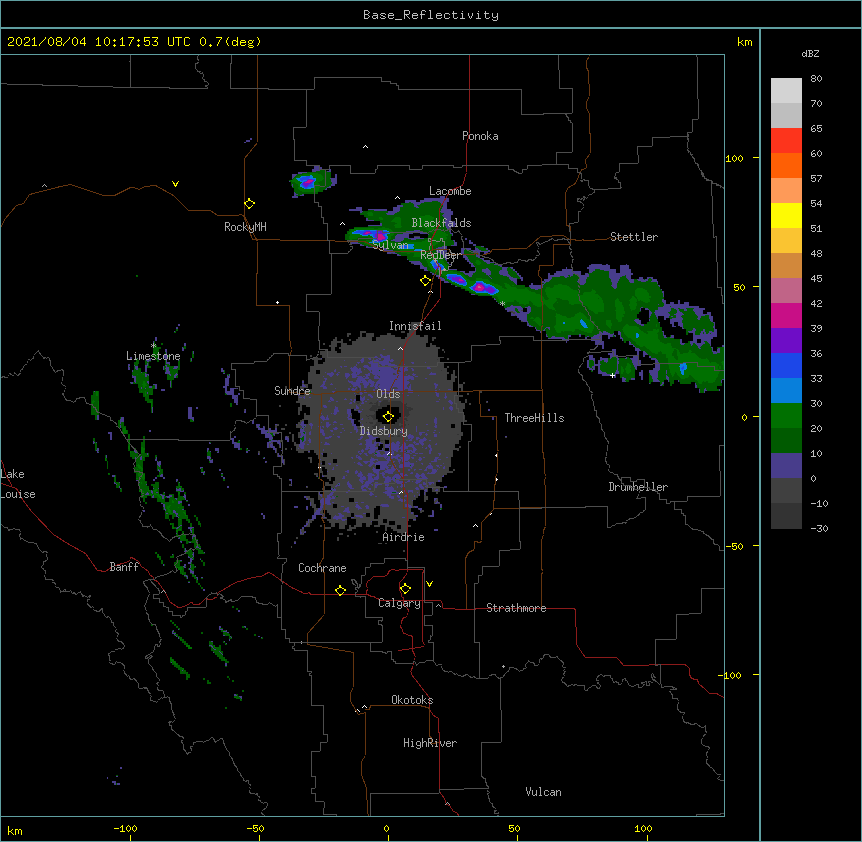
Task: Select the Vulcan label
Action: click(x=543, y=792)
